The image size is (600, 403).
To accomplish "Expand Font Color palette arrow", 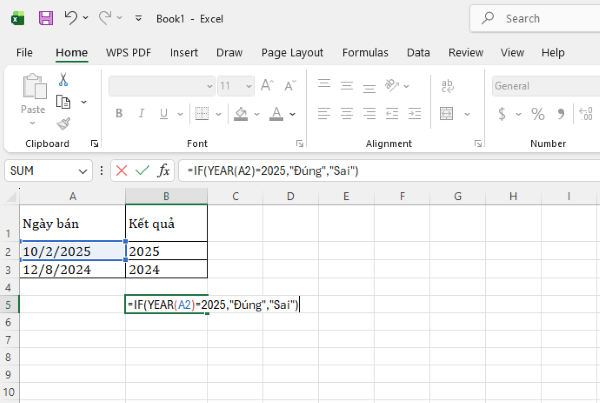I will pos(292,114).
